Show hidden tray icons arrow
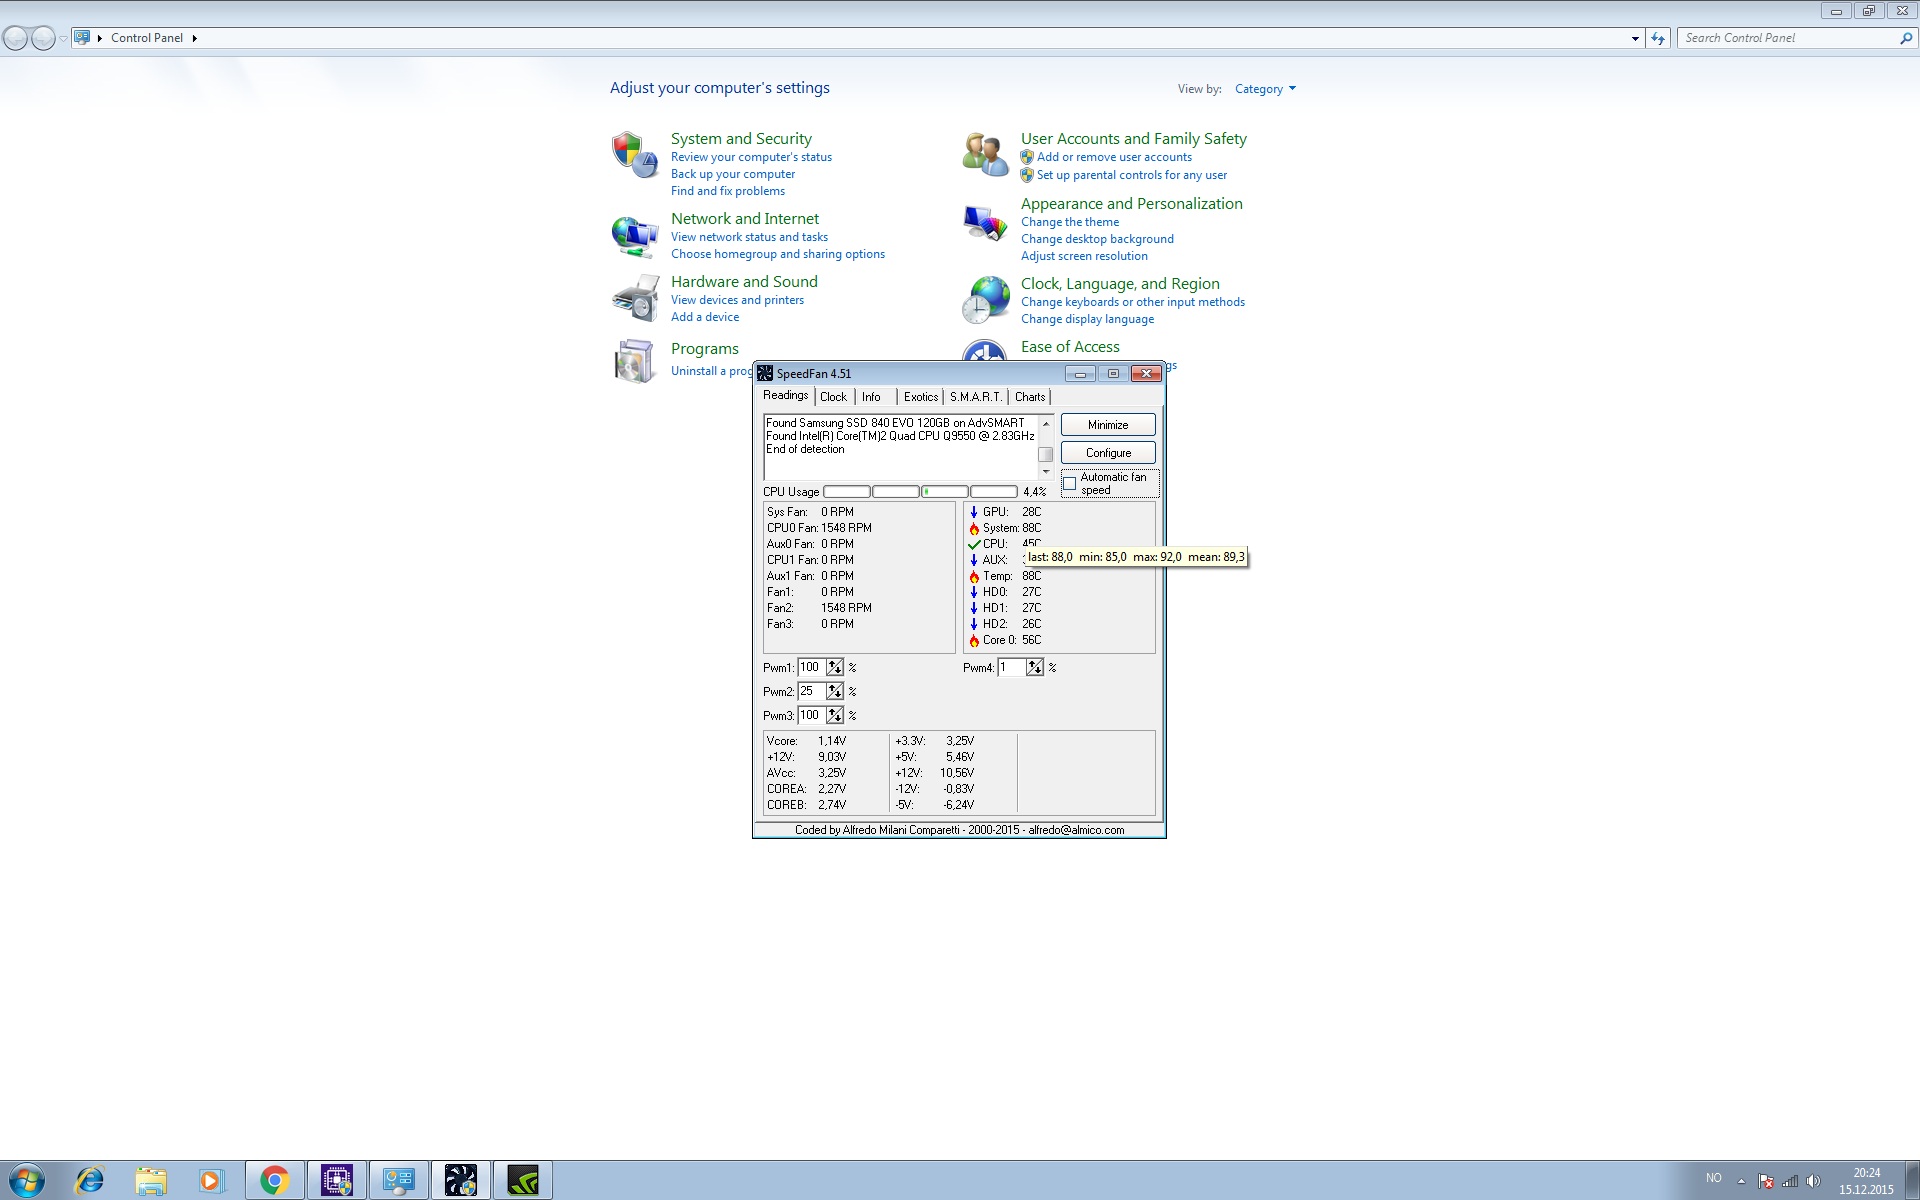This screenshot has width=1920, height=1200. coord(1741,1181)
